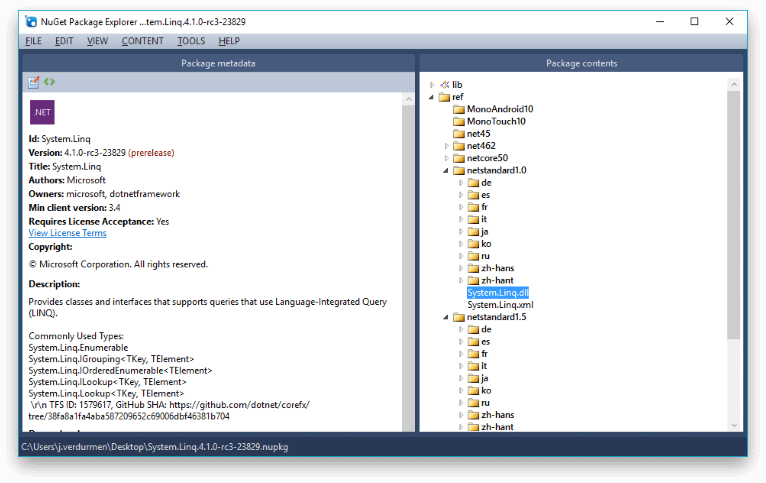Select System.Linq.dll in netstandard1.0
Screen dimensions: 766x483
[498, 293]
